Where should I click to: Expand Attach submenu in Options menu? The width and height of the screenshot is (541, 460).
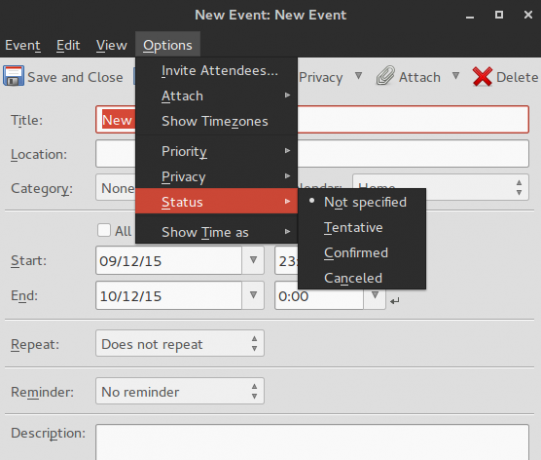pos(216,96)
